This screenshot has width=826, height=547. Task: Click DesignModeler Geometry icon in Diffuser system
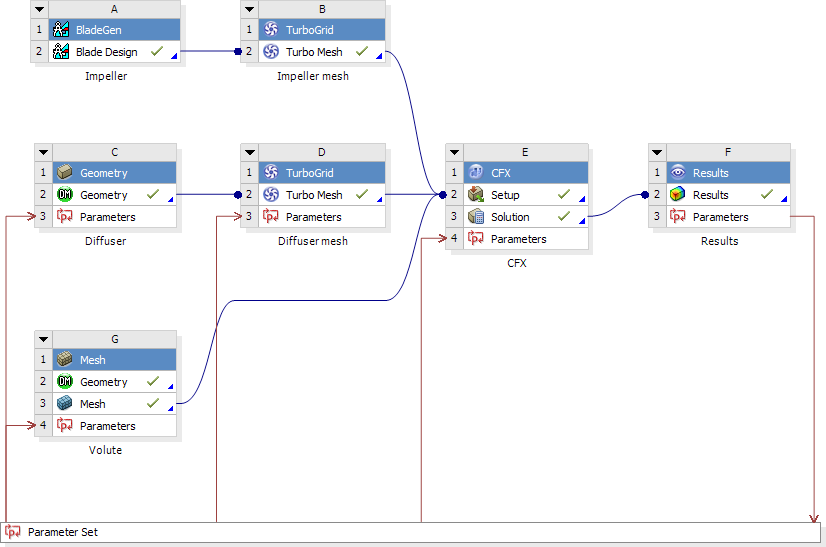(65, 194)
